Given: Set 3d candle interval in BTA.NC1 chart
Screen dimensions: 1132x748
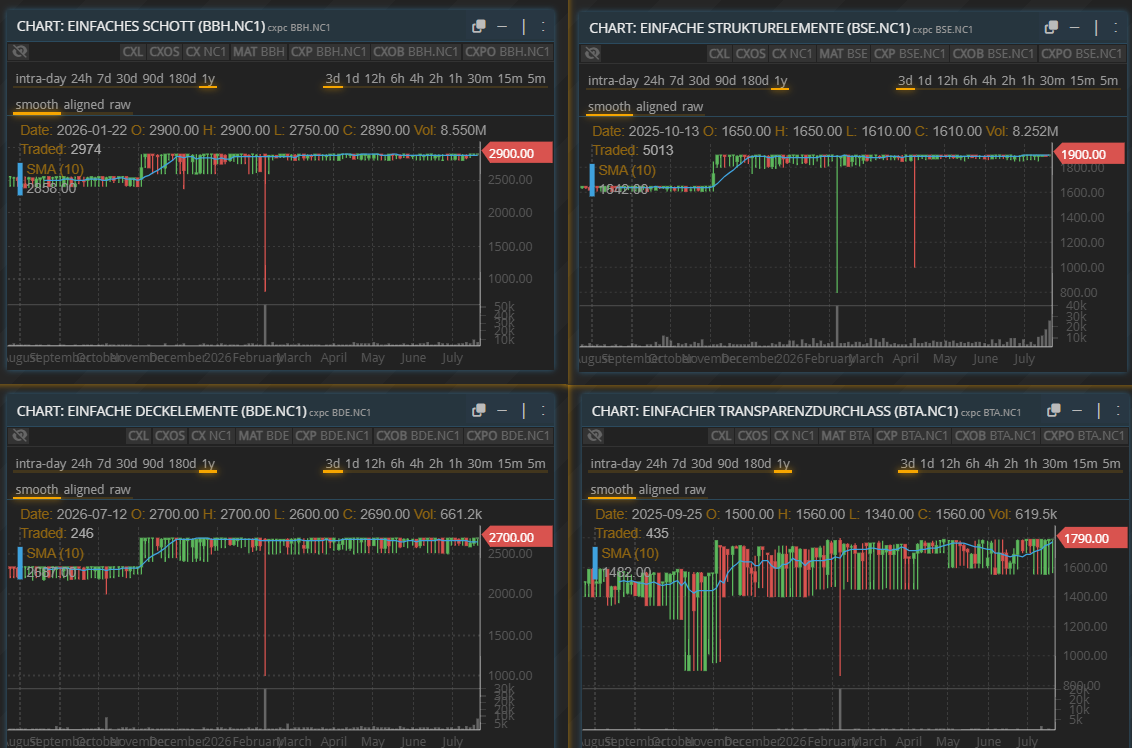Looking at the screenshot, I should 907,464.
